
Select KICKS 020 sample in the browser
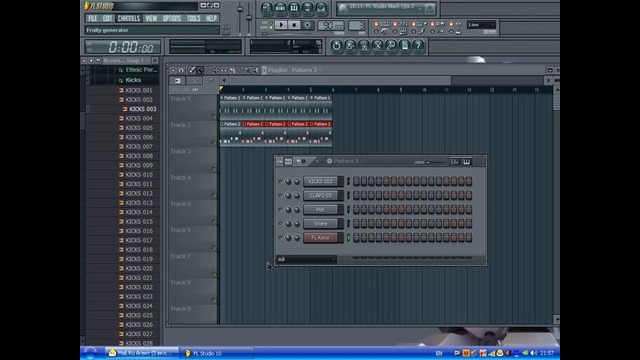tap(139, 269)
